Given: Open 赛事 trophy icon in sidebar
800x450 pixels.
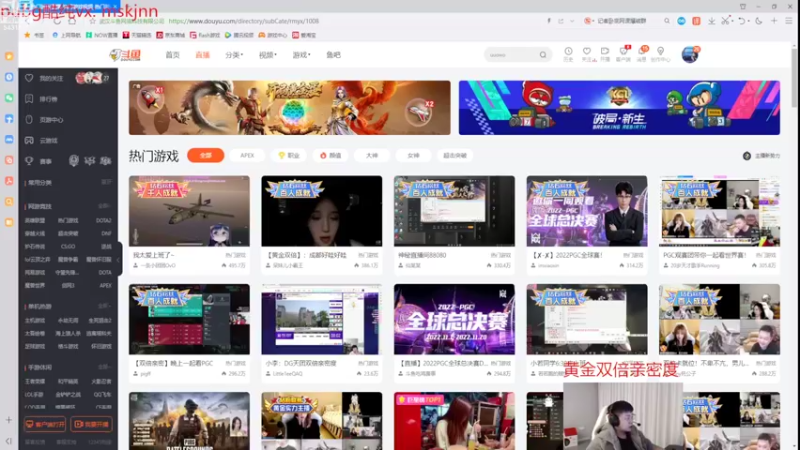Looking at the screenshot, I should 29,161.
